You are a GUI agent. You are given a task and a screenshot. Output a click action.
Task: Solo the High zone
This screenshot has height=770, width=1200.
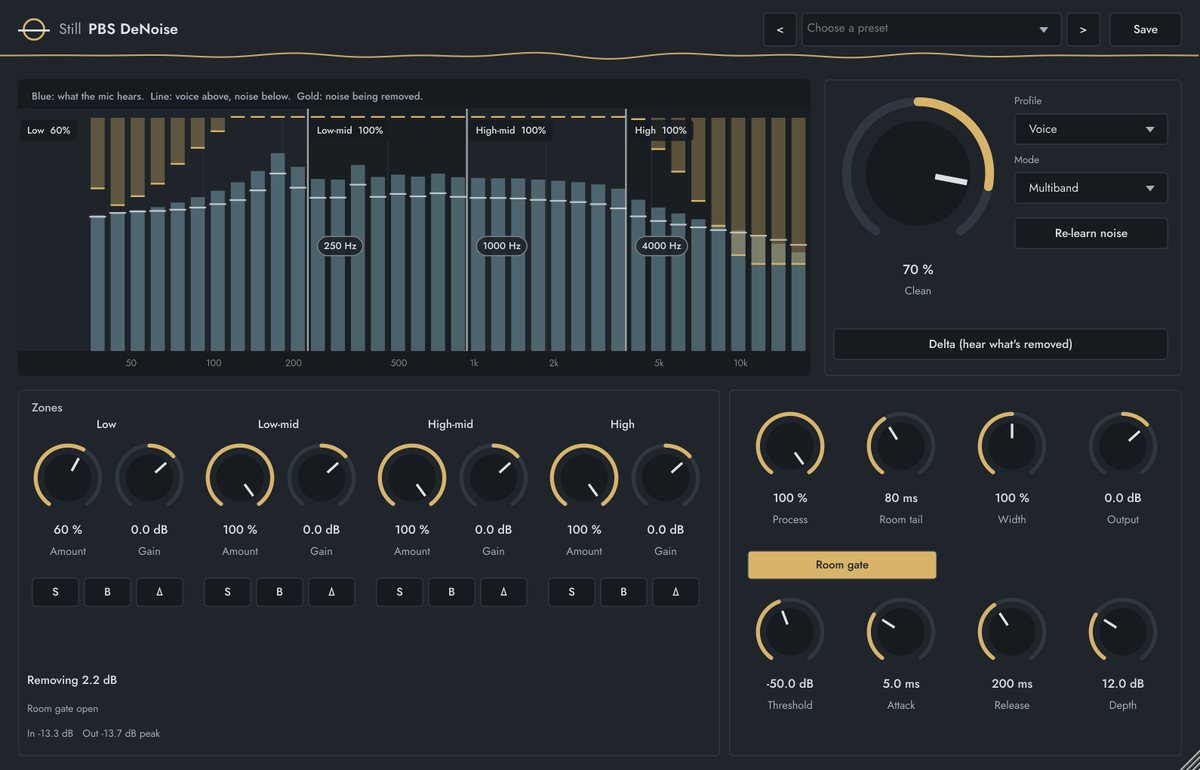(572, 592)
